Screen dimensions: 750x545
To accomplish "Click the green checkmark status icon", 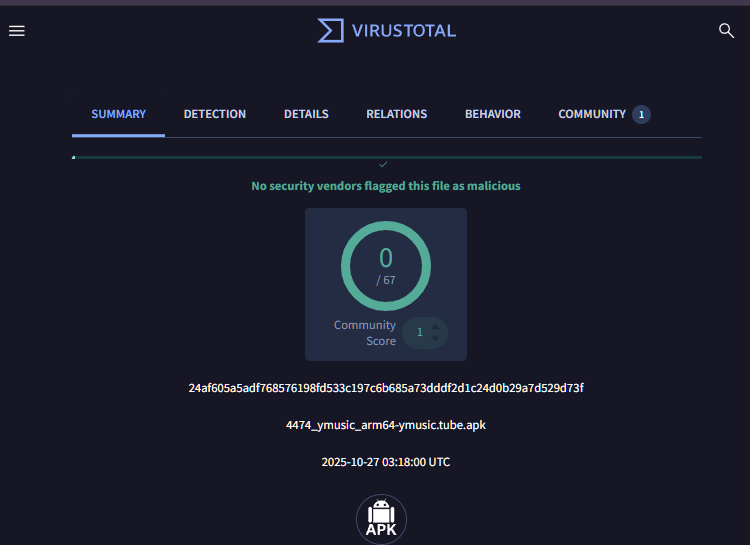I will point(383,165).
